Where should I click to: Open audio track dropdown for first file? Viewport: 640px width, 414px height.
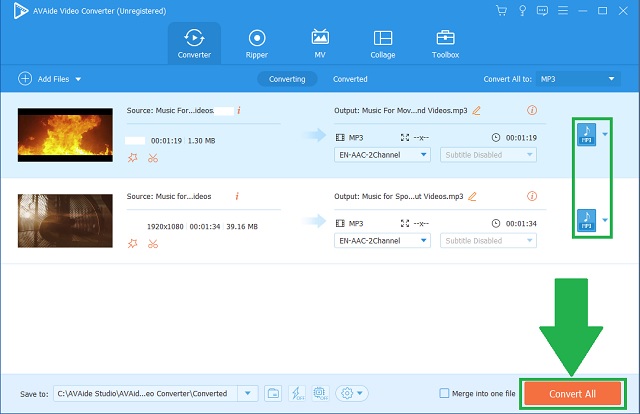point(382,155)
